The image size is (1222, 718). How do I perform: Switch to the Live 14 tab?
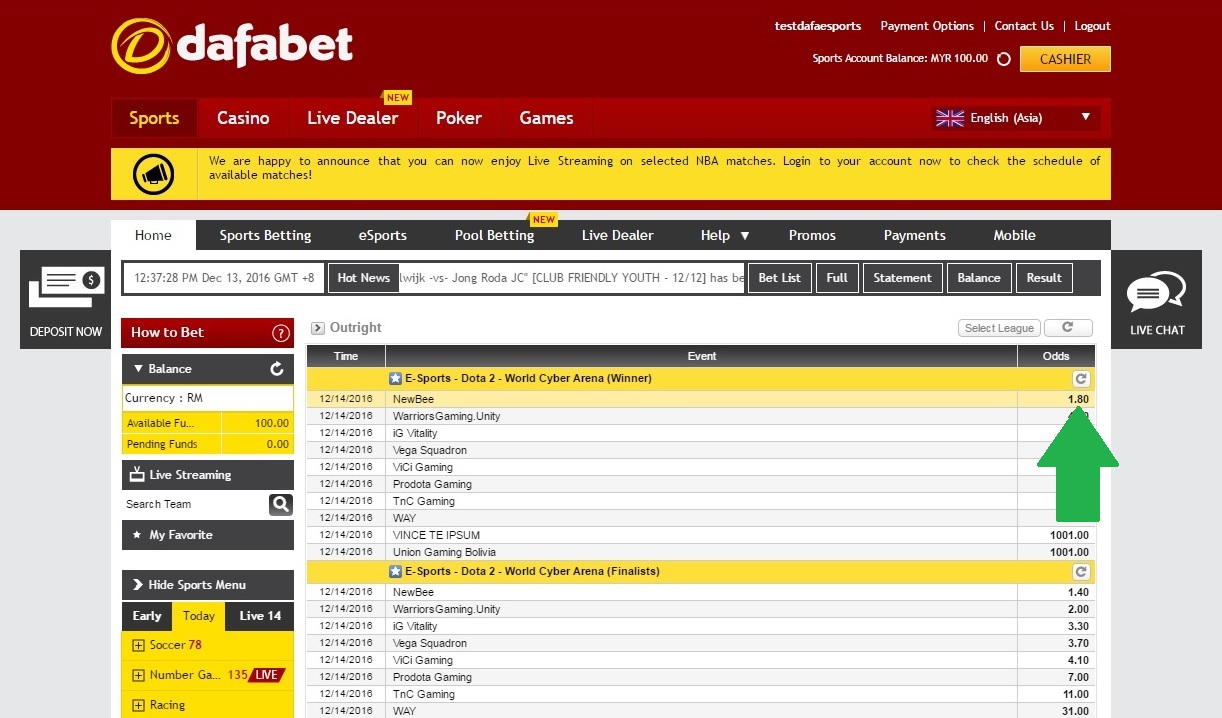click(258, 616)
